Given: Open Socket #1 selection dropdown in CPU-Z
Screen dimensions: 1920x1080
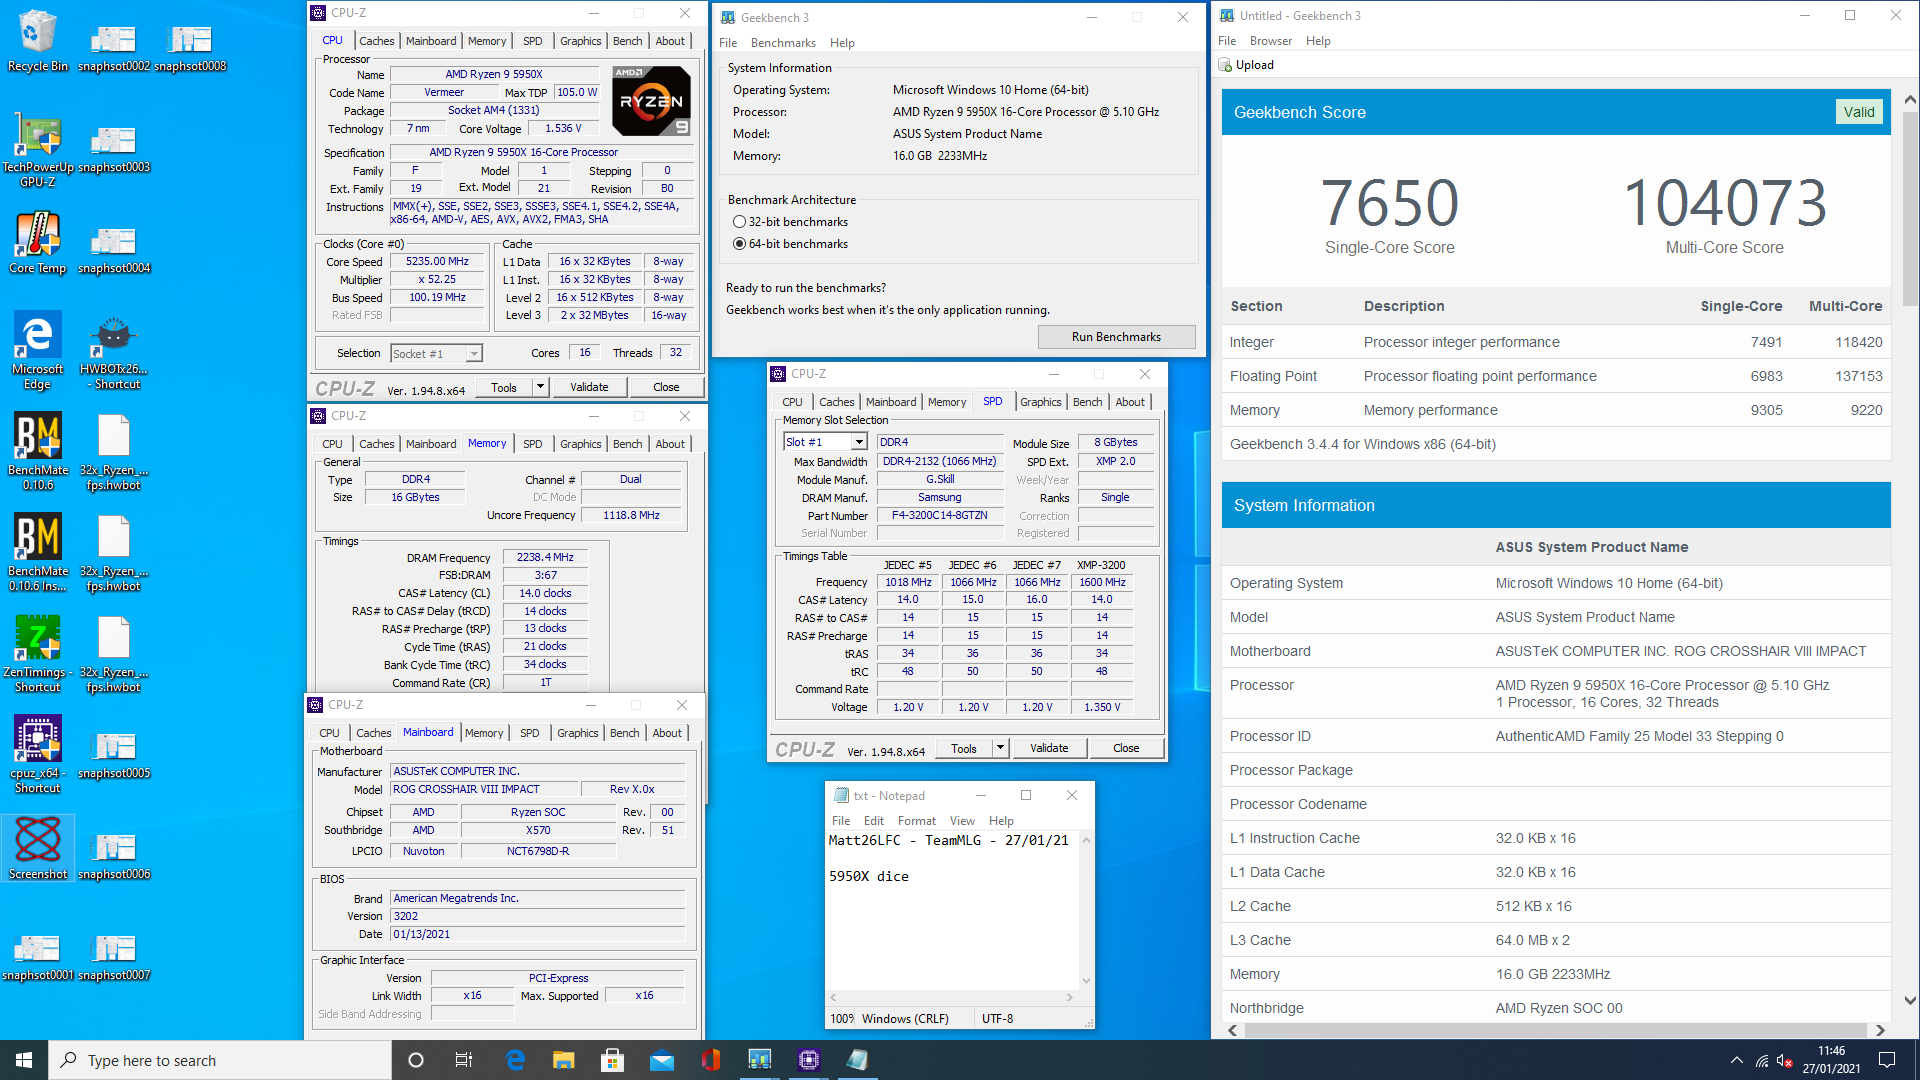Looking at the screenshot, I should (x=436, y=354).
